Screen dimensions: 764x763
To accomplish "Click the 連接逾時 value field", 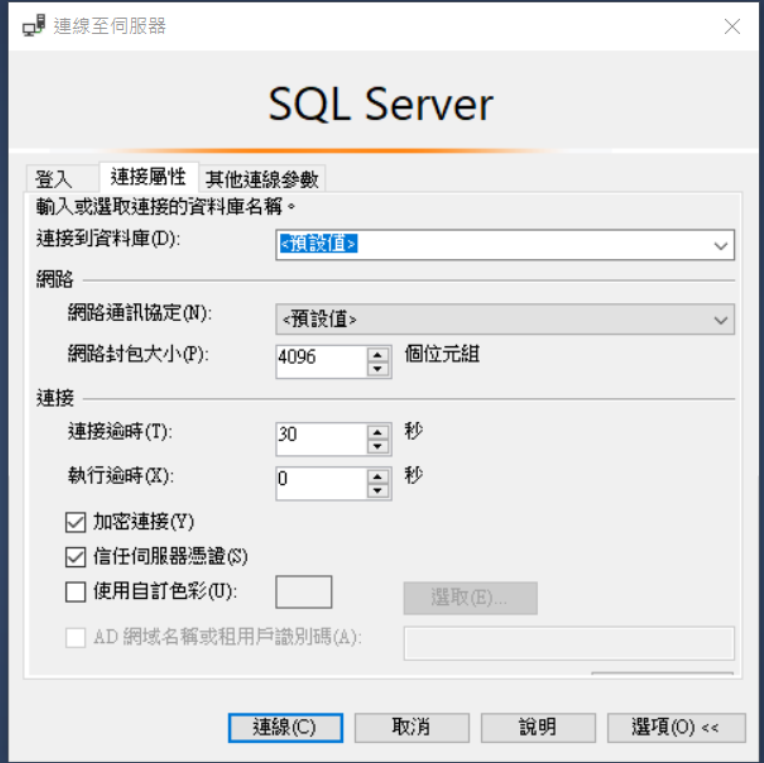I will tap(322, 439).
